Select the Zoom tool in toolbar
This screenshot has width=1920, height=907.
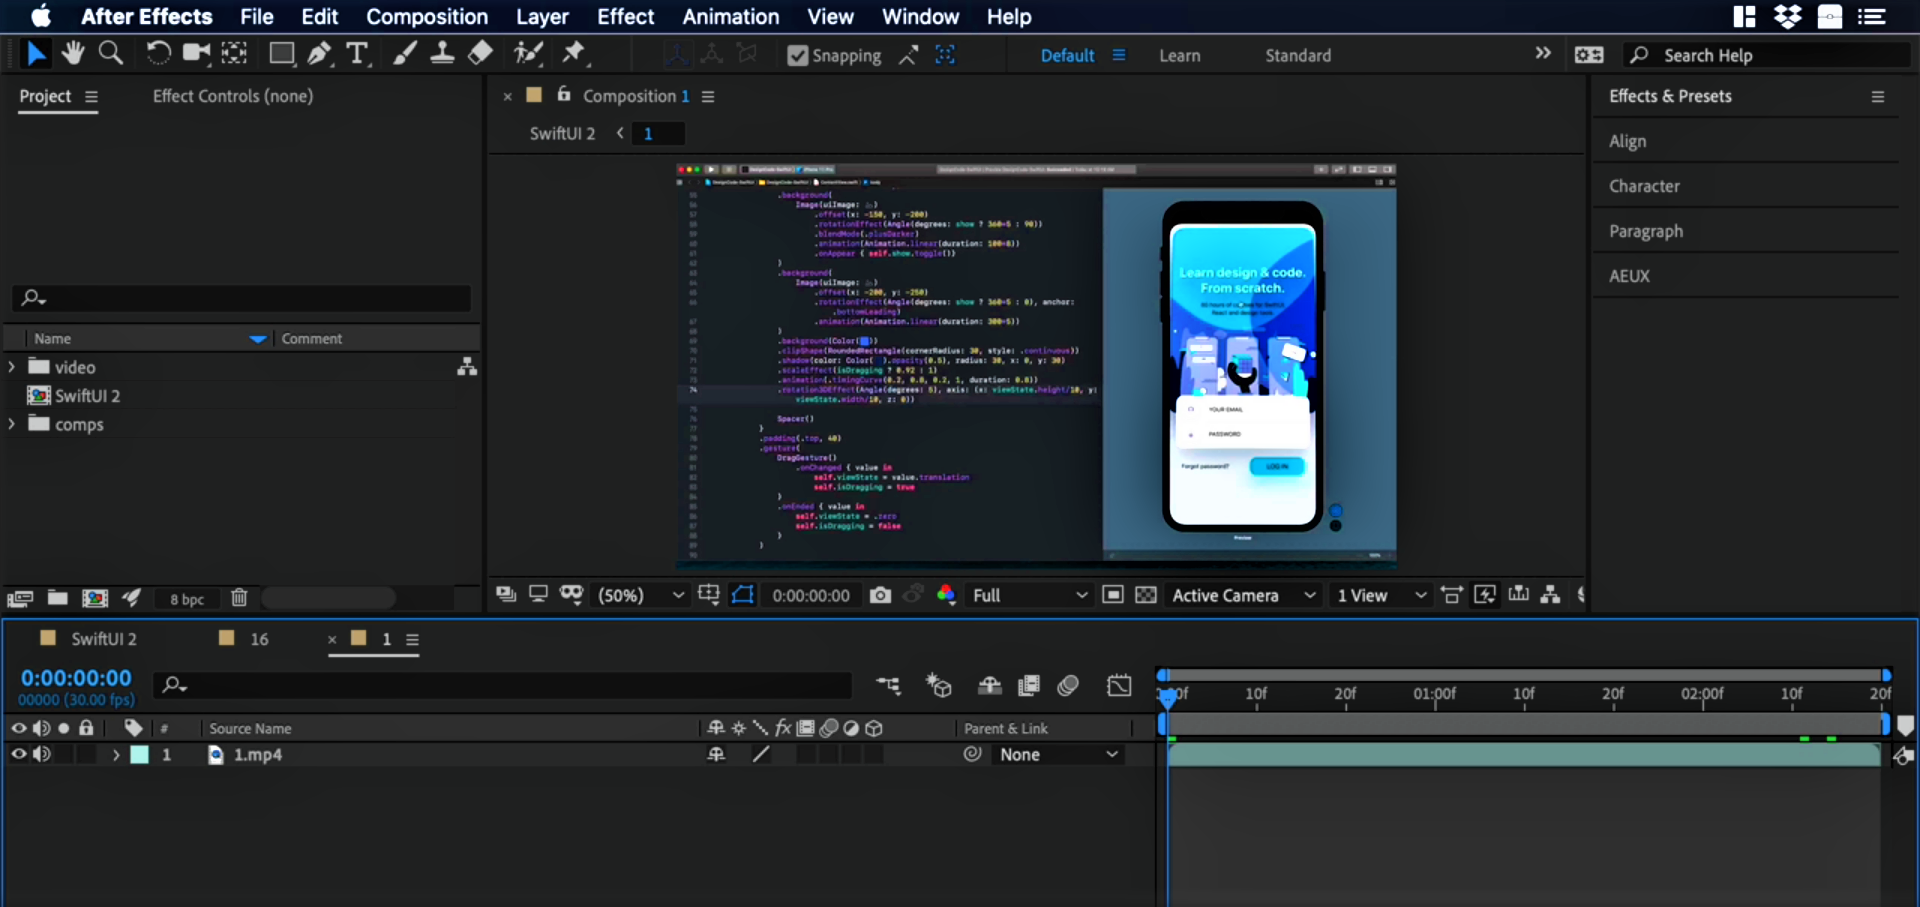click(x=111, y=54)
